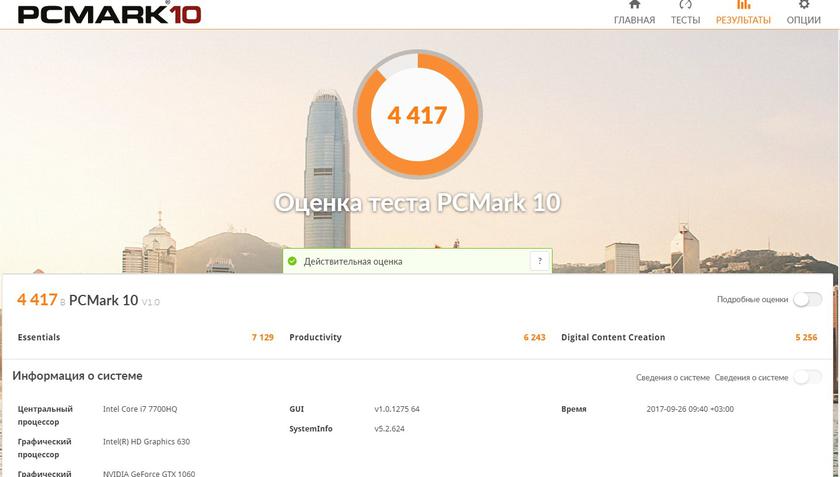Click the Действительная оценка label
840x477 pixels.
(x=352, y=262)
